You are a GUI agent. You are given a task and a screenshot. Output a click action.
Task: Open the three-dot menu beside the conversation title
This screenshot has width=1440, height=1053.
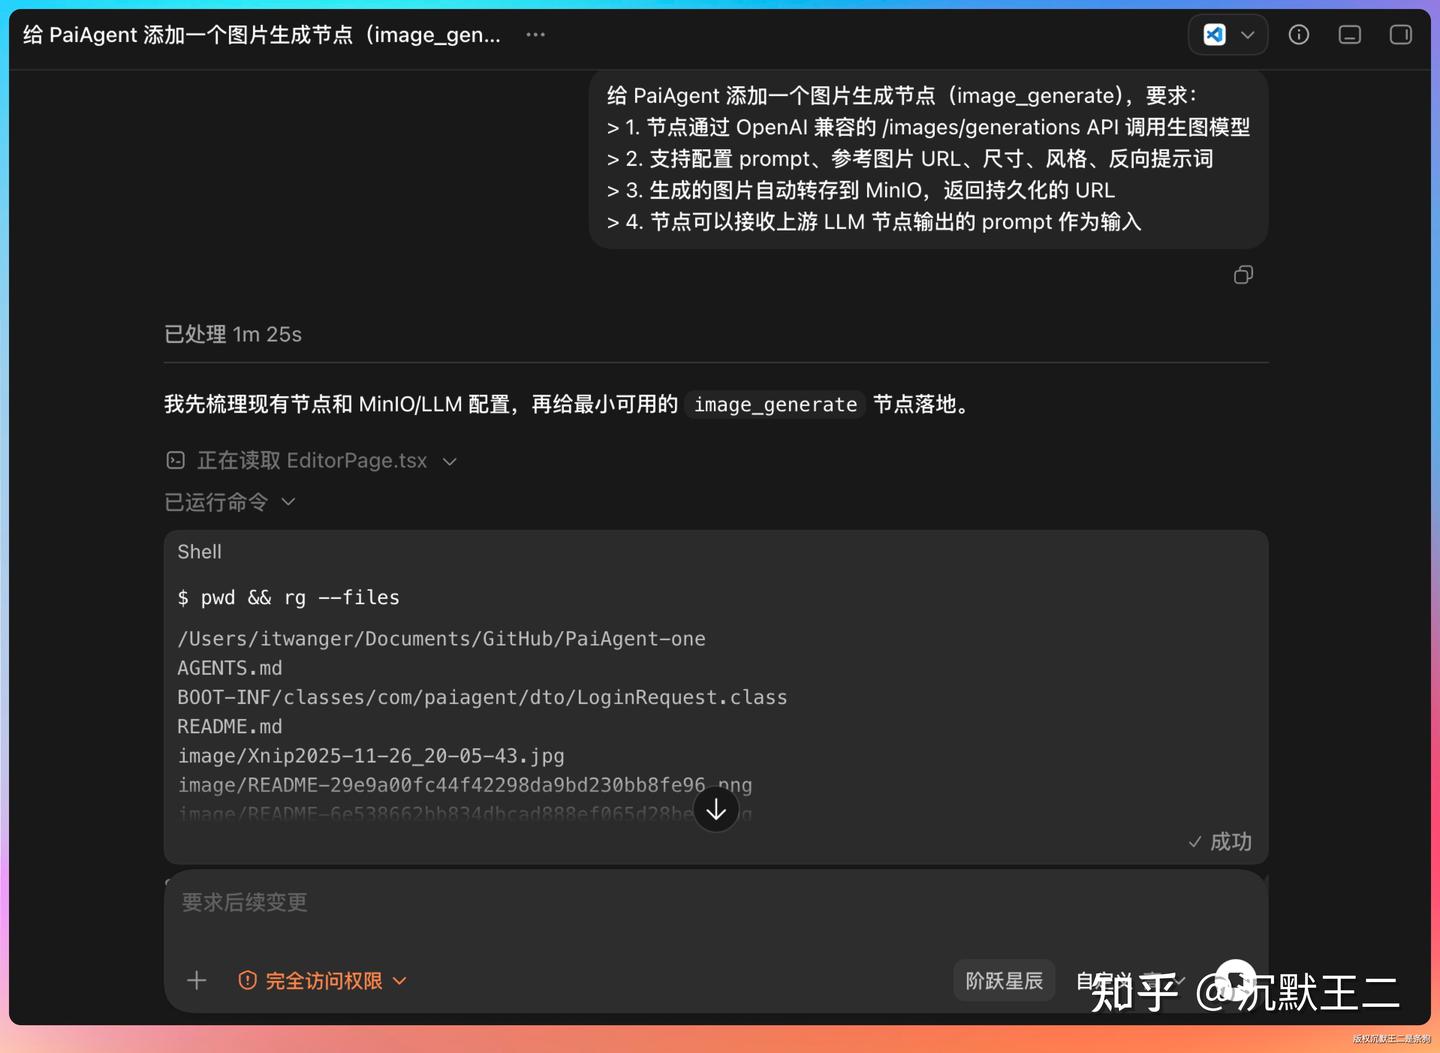(536, 35)
